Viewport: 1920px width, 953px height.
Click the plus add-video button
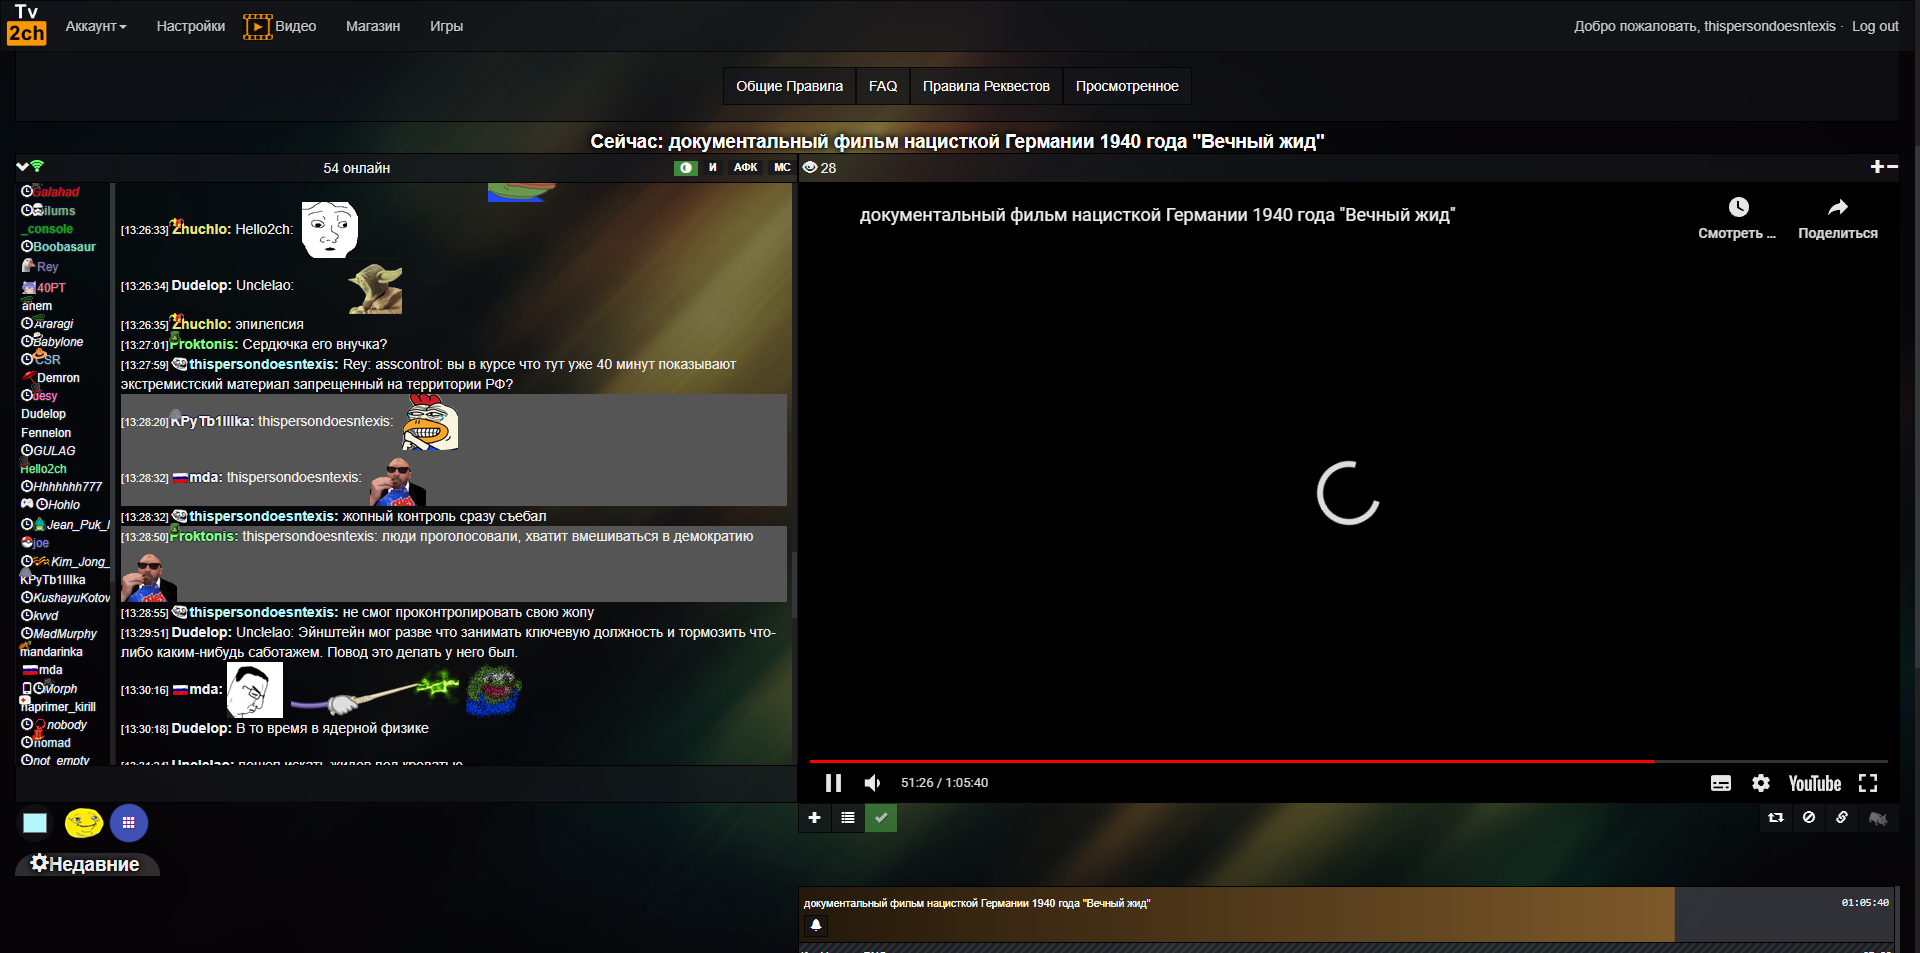815,818
